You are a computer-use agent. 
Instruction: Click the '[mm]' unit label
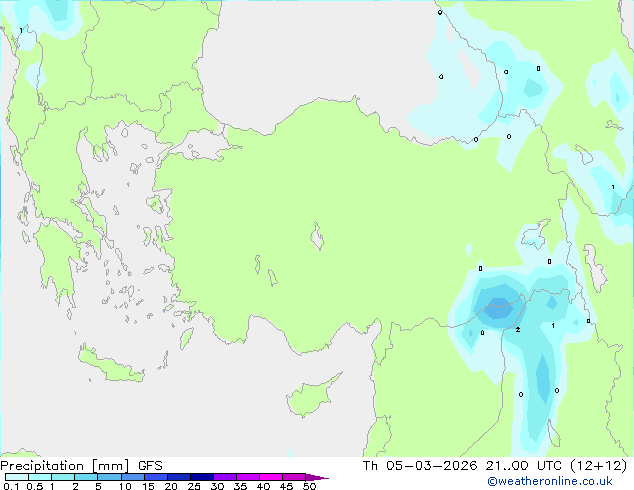[110, 466]
